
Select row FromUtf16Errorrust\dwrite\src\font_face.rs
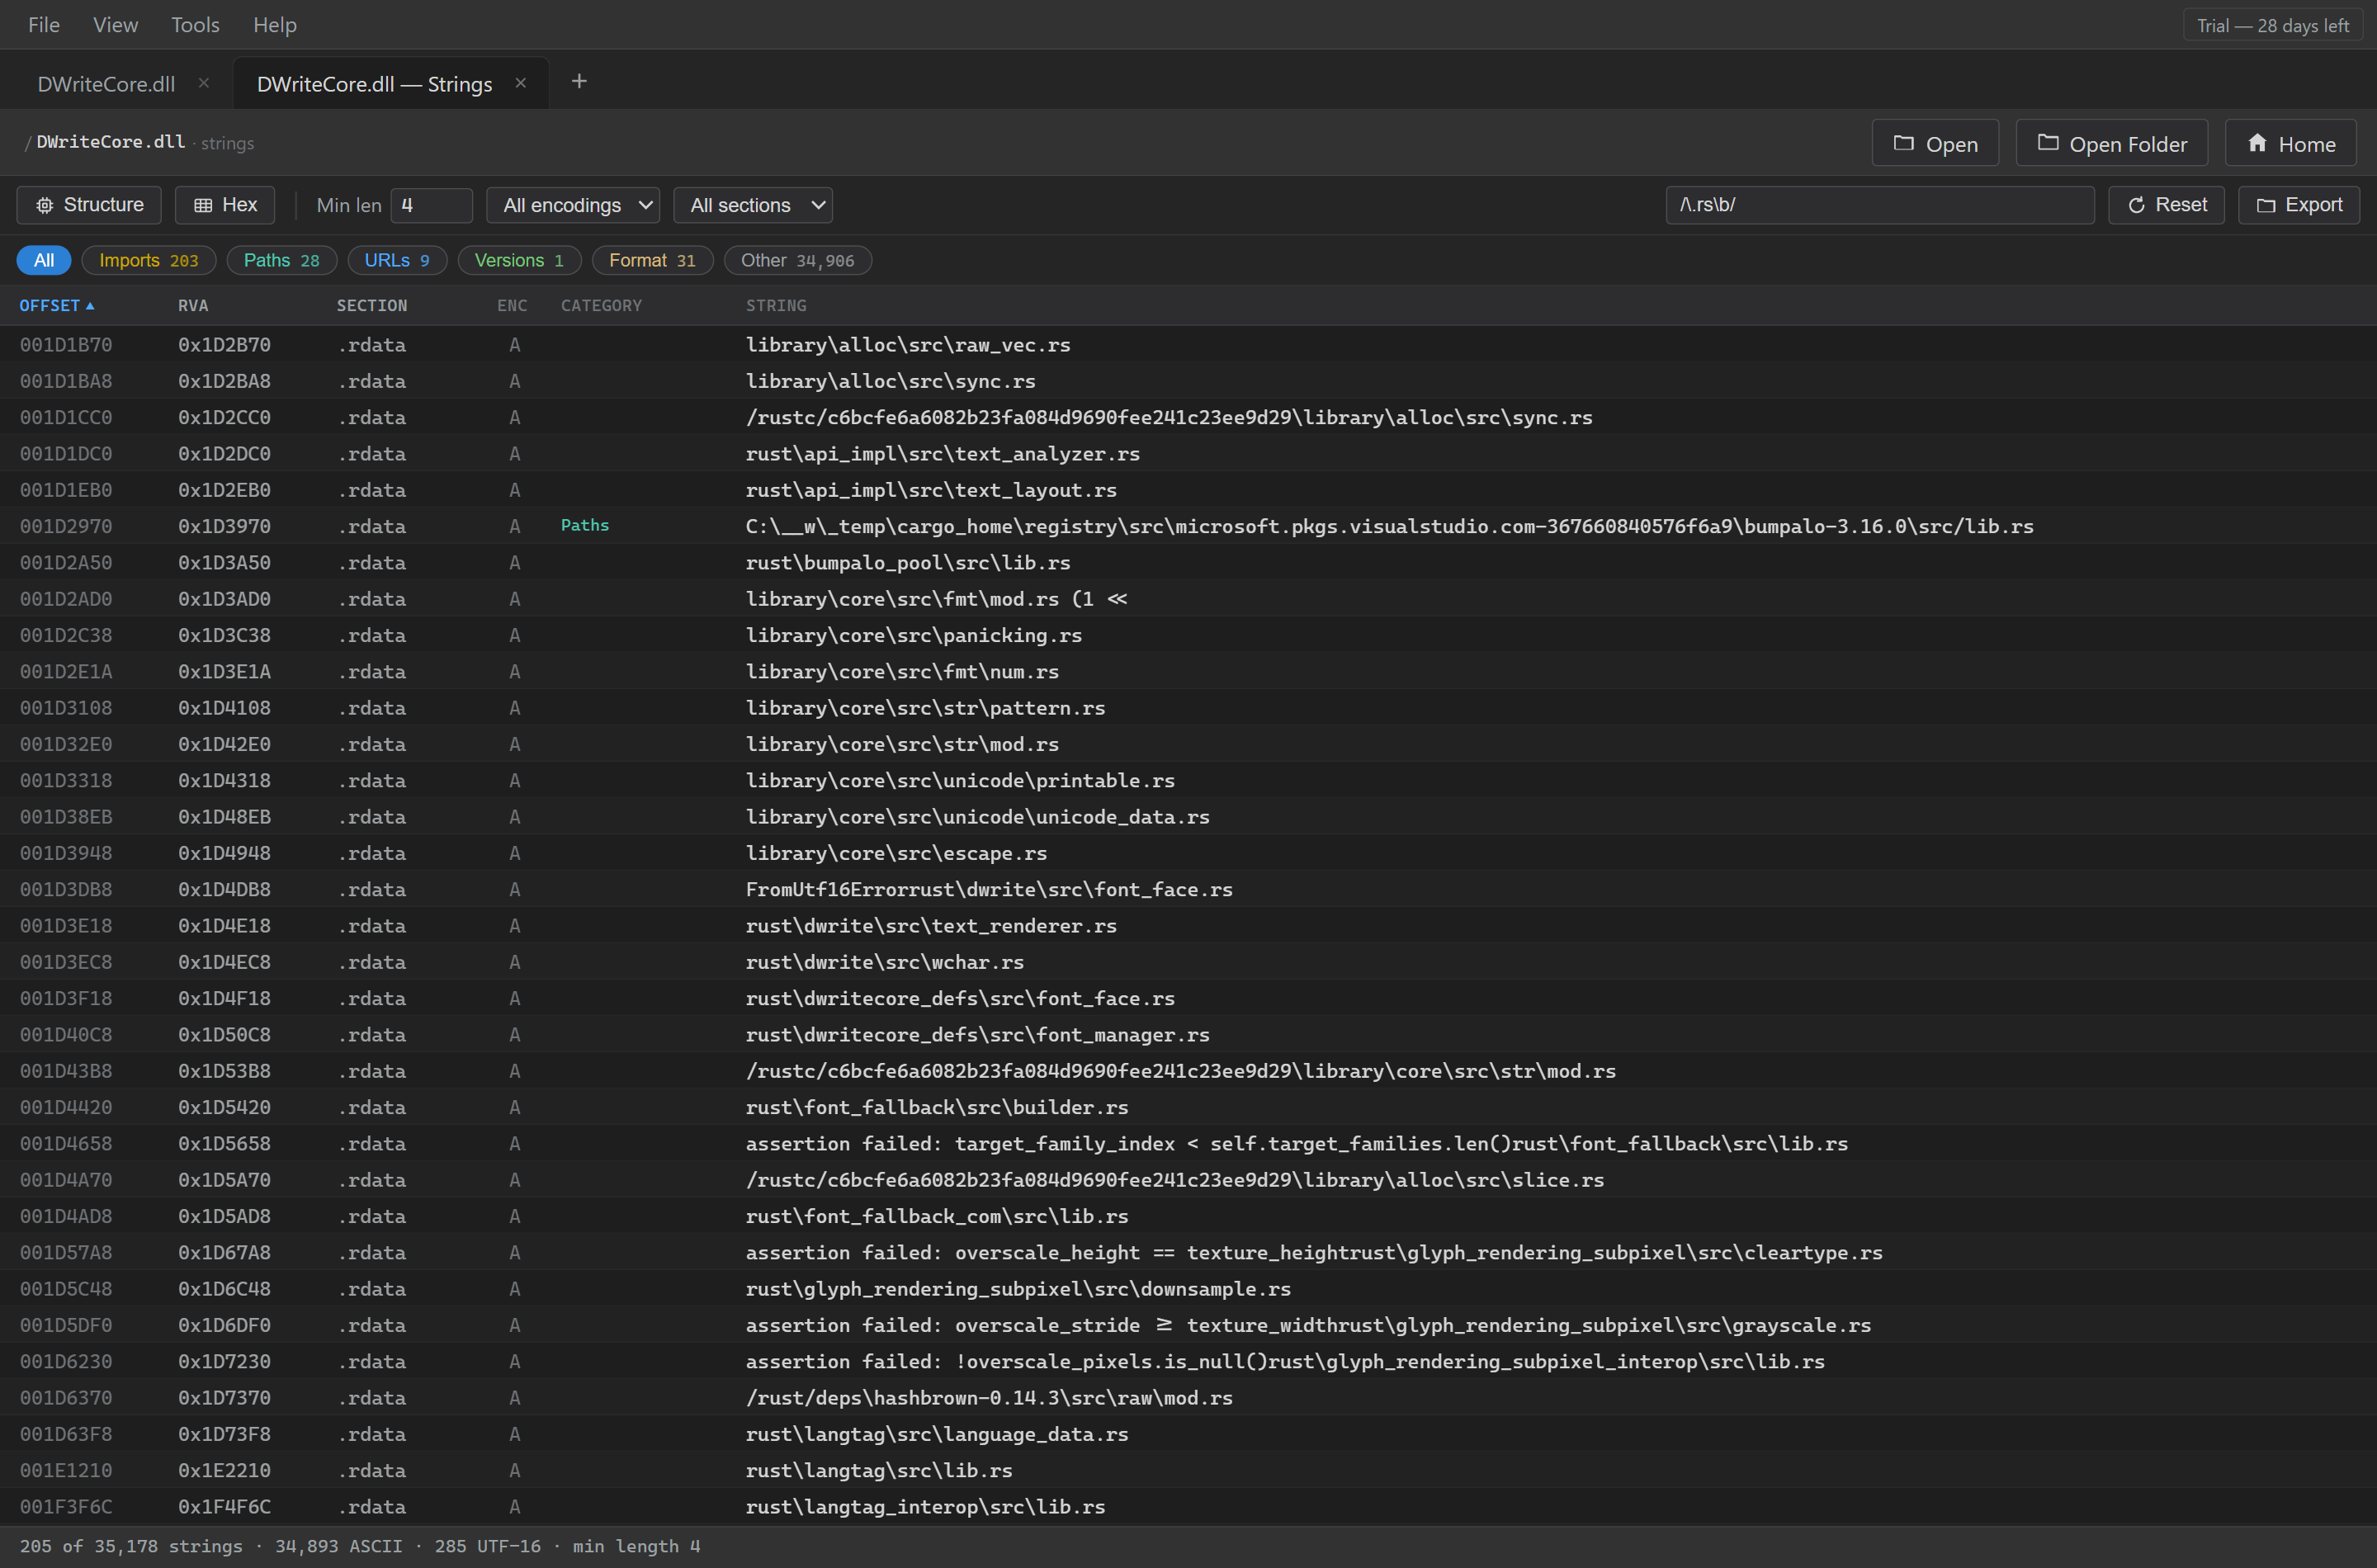(x=1188, y=890)
